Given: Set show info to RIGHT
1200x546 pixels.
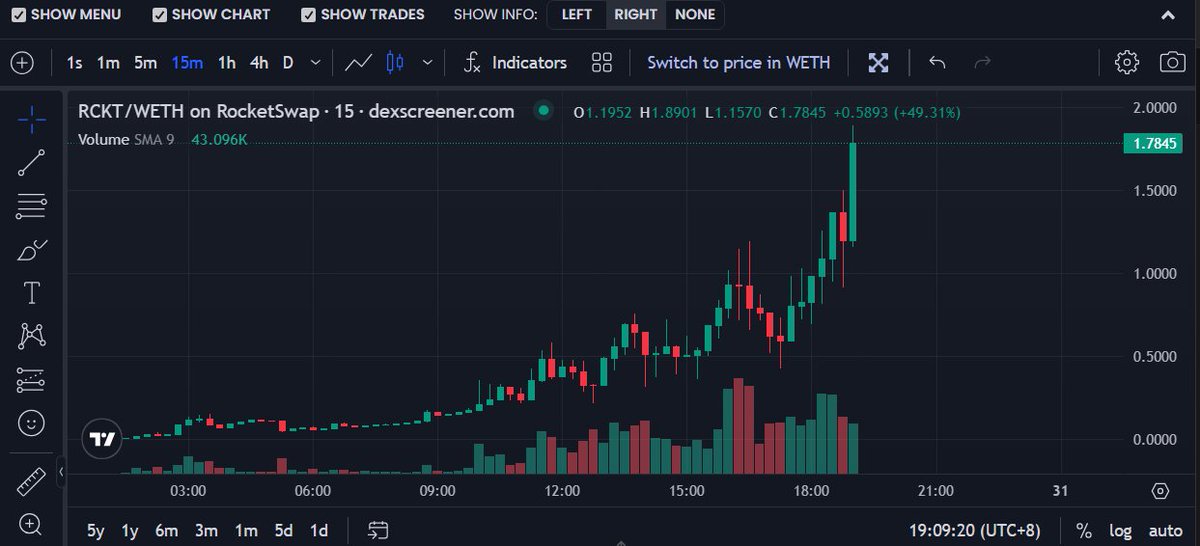Looking at the screenshot, I should click(x=636, y=14).
